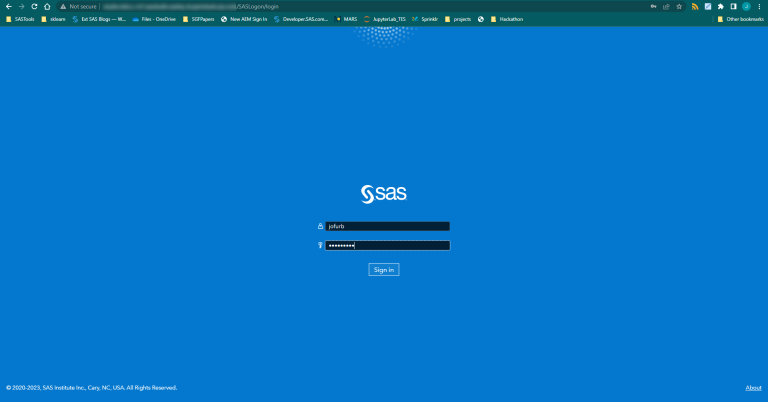The height and width of the screenshot is (402, 768).
Task: Follow the About link in footer
Action: click(x=753, y=387)
